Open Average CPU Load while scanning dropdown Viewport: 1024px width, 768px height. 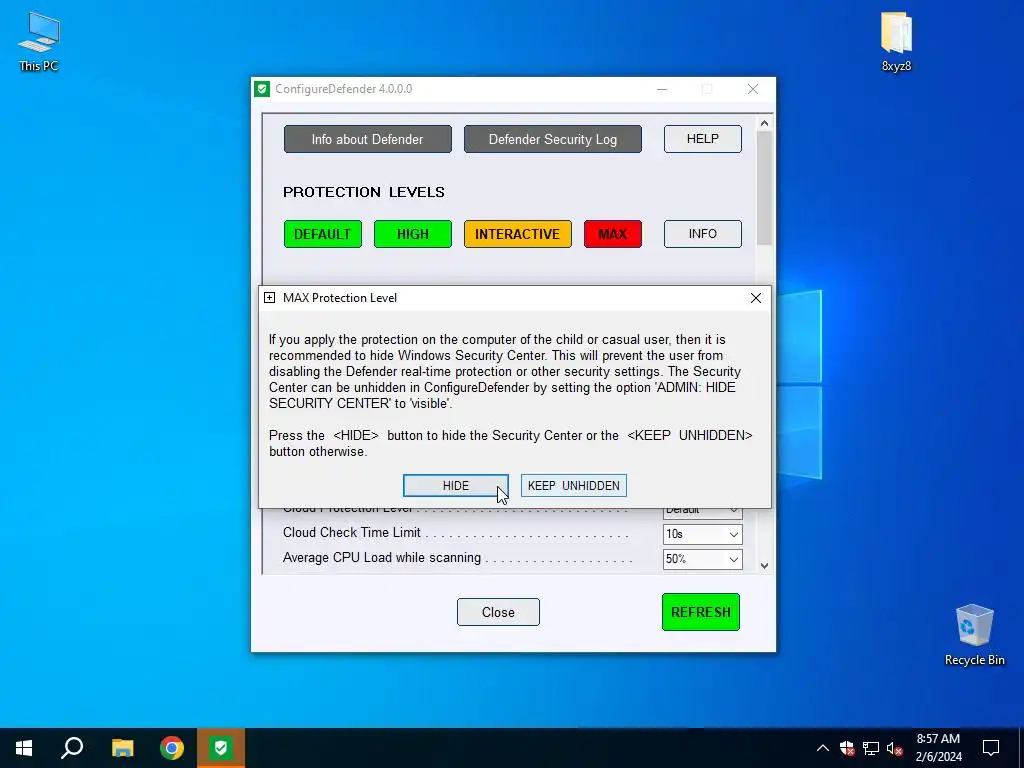coord(703,559)
